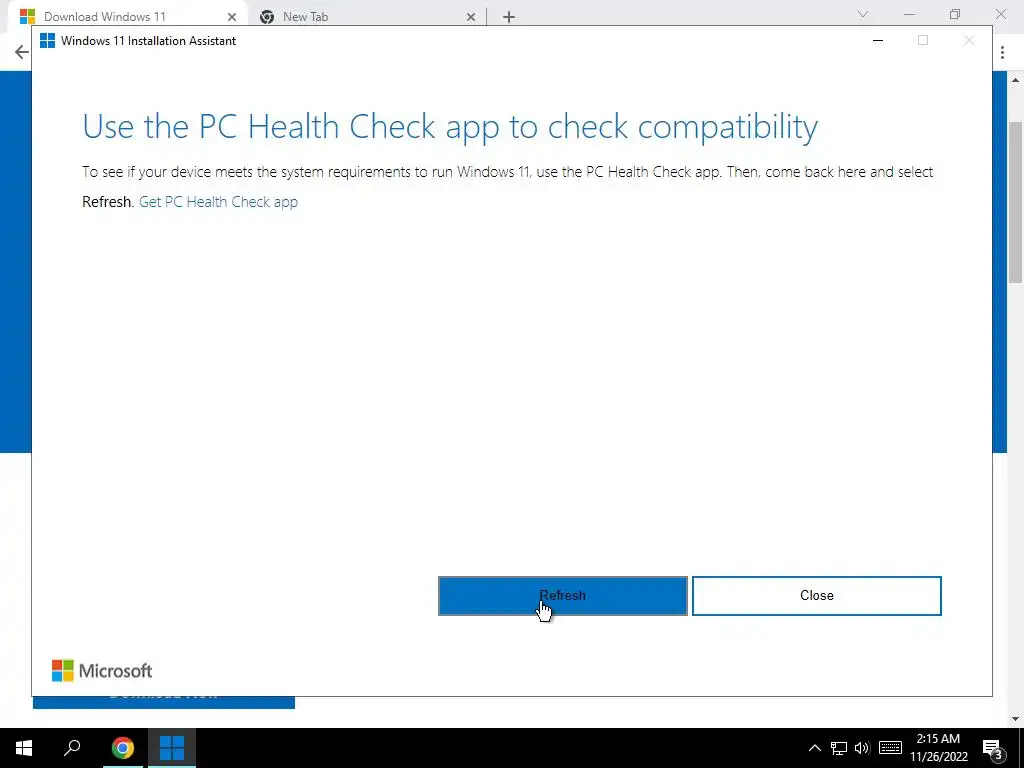Minimize the Chrome browser window
Image resolution: width=1024 pixels, height=768 pixels.
click(908, 14)
